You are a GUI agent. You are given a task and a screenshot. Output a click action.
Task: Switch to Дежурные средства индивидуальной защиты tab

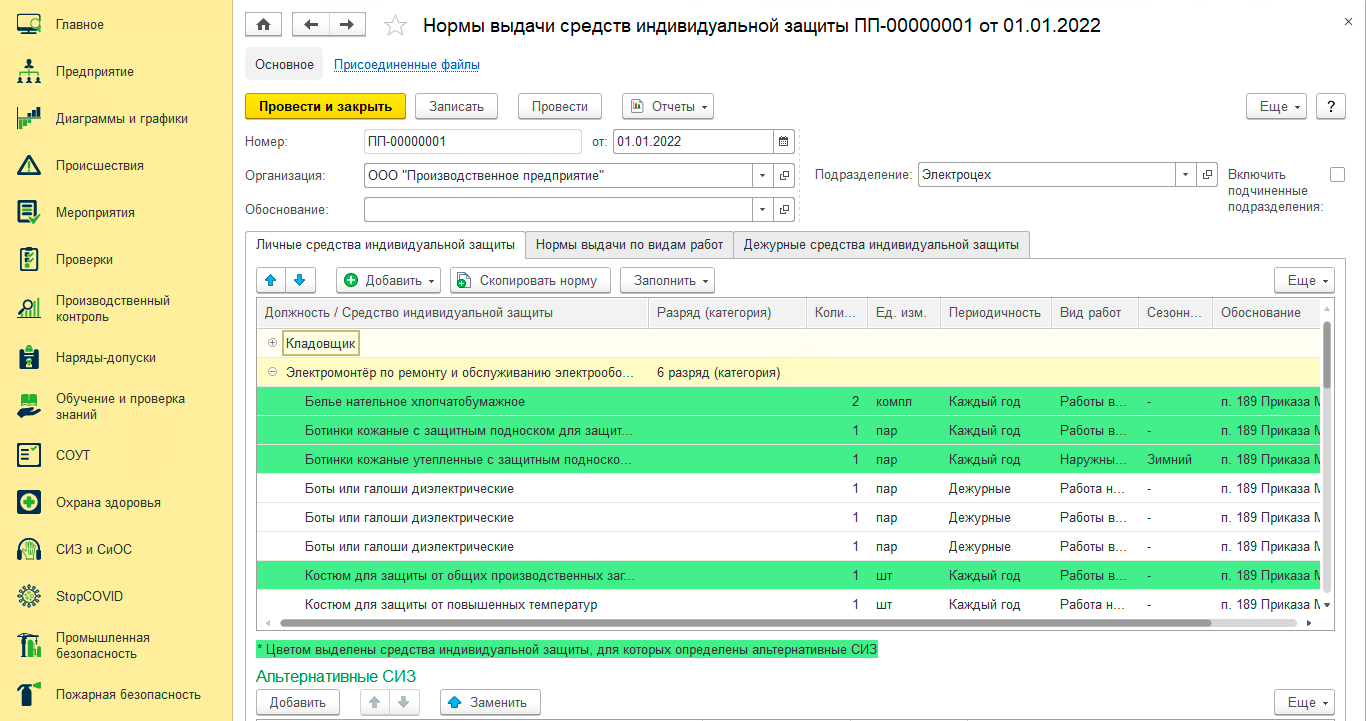click(881, 244)
